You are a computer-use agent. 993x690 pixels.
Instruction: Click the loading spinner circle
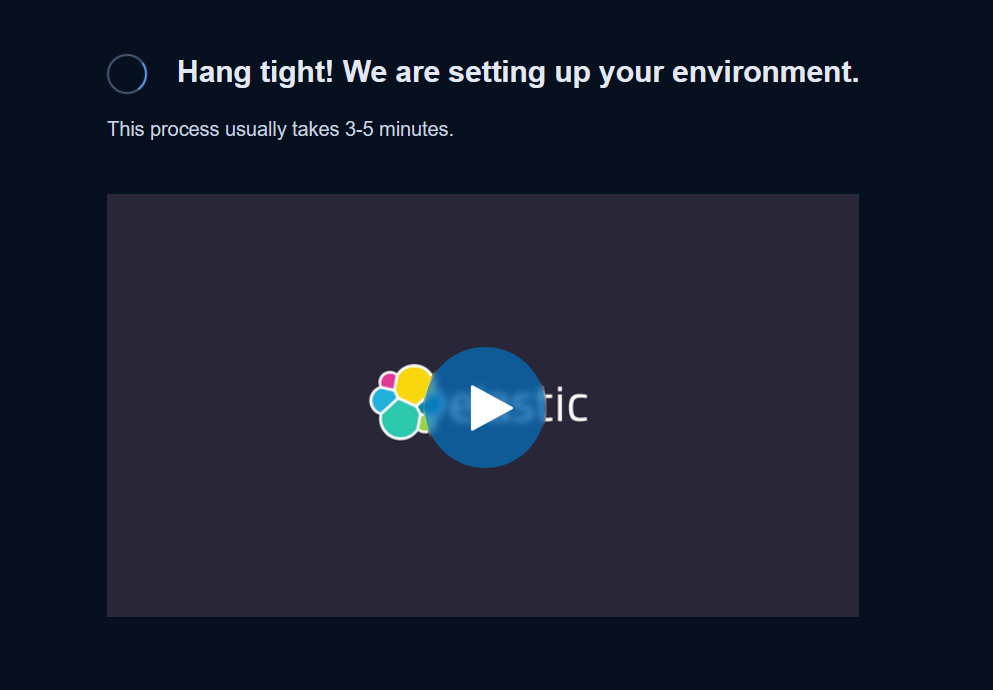tap(127, 74)
